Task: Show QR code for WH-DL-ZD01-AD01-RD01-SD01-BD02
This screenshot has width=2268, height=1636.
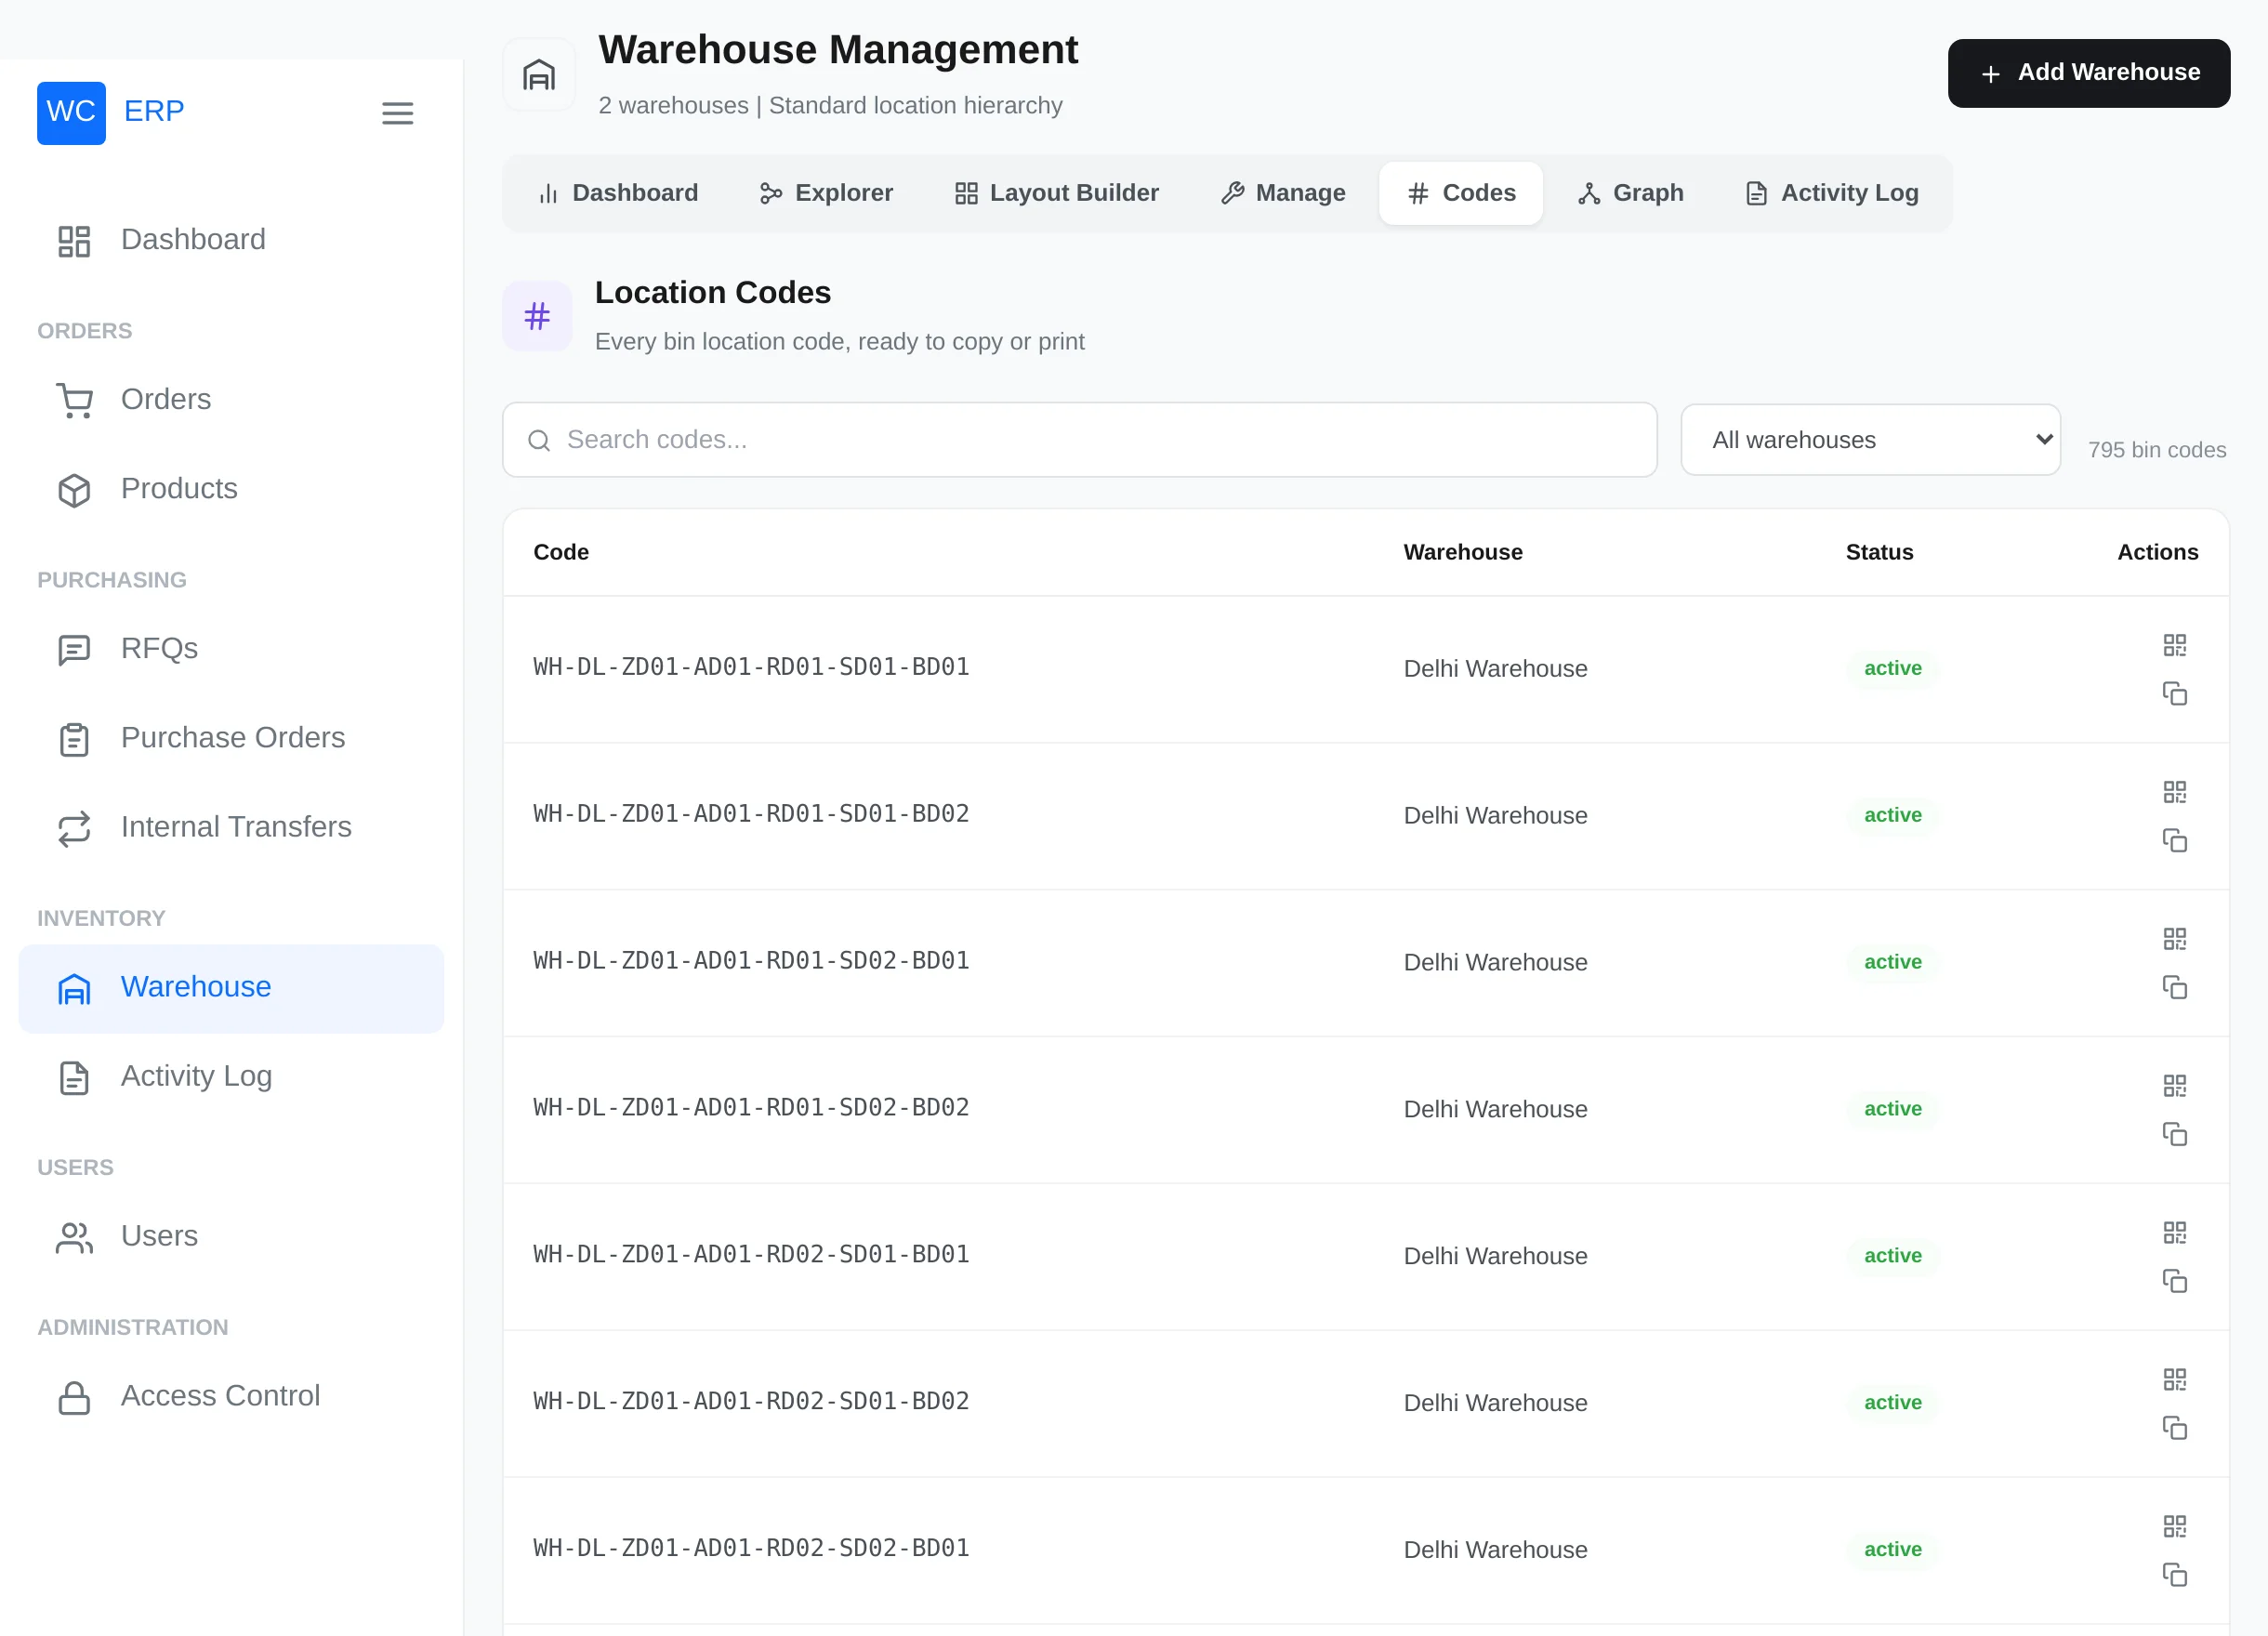Action: 2174,792
